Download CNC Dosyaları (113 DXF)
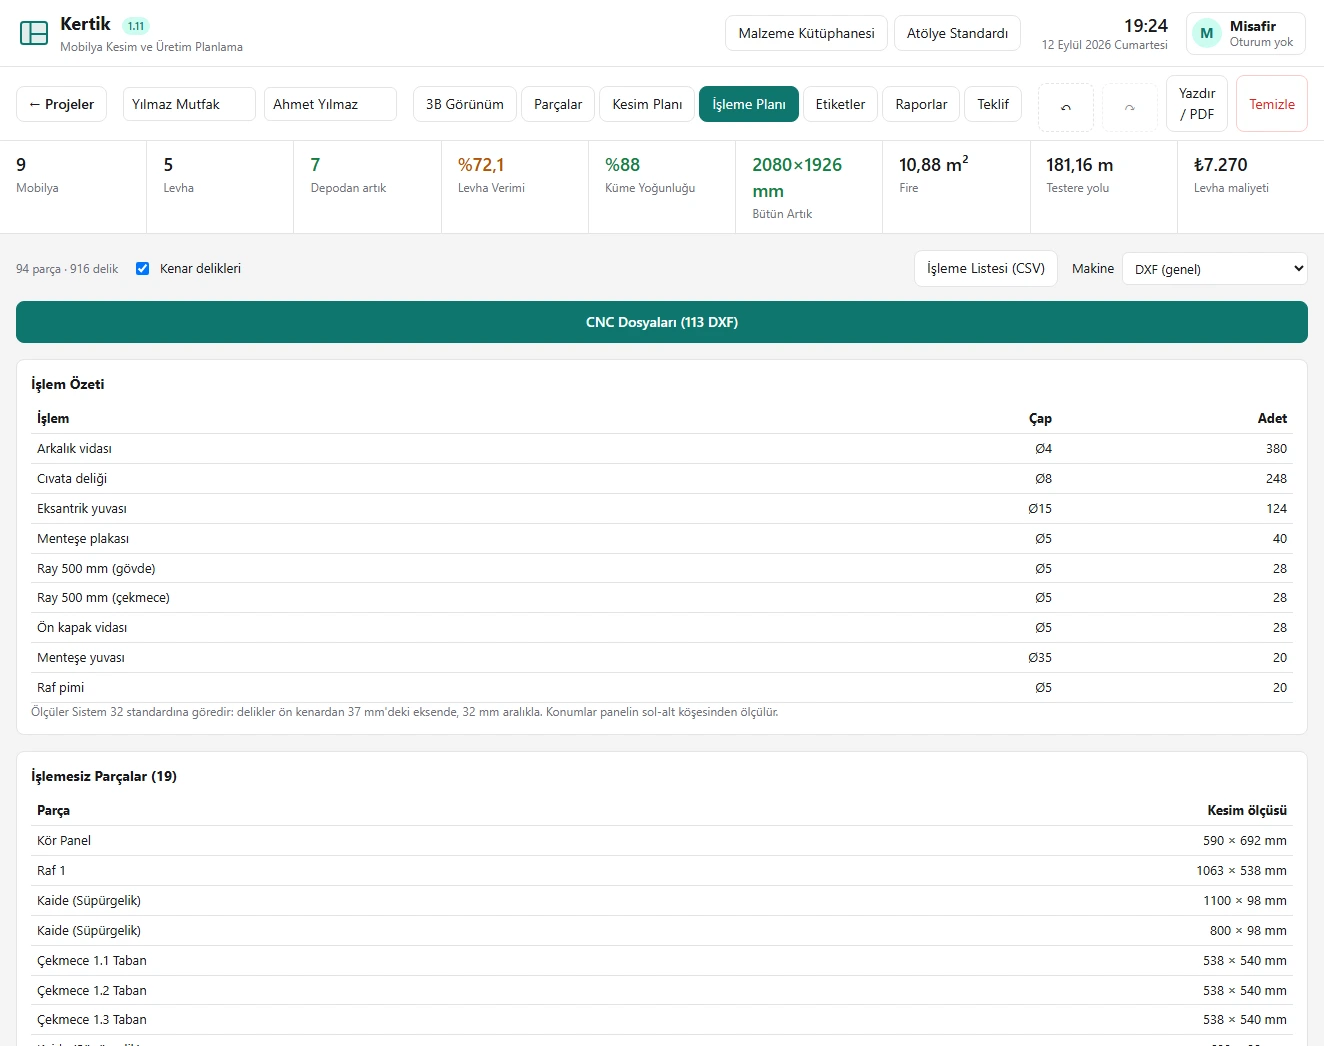The image size is (1324, 1046). click(662, 322)
